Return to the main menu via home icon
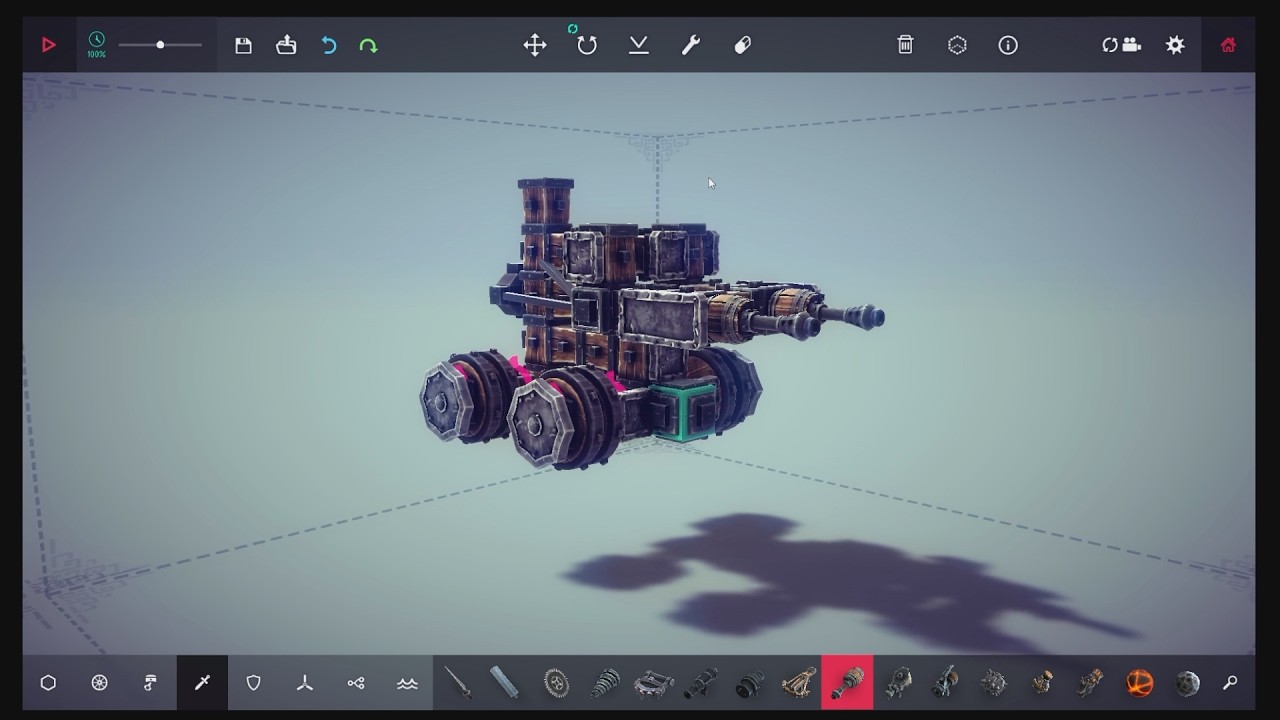Image resolution: width=1280 pixels, height=720 pixels. tap(1228, 45)
